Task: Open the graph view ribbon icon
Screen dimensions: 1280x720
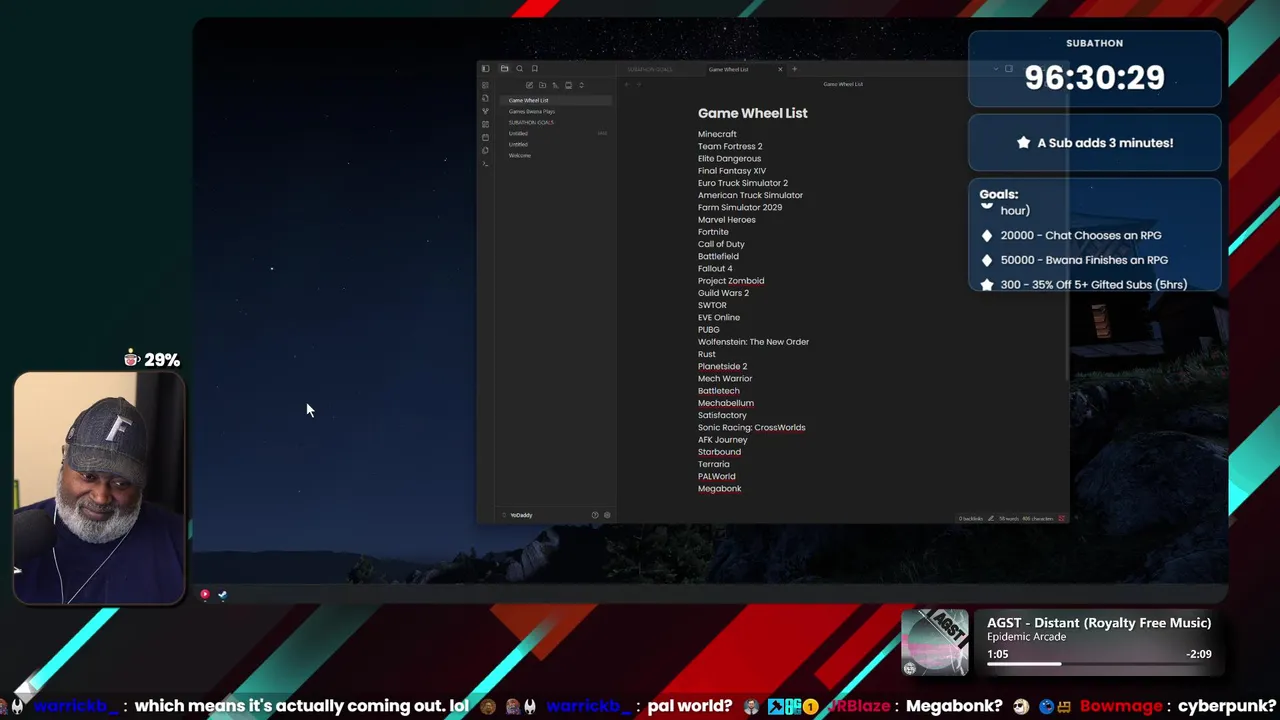Action: [485, 111]
